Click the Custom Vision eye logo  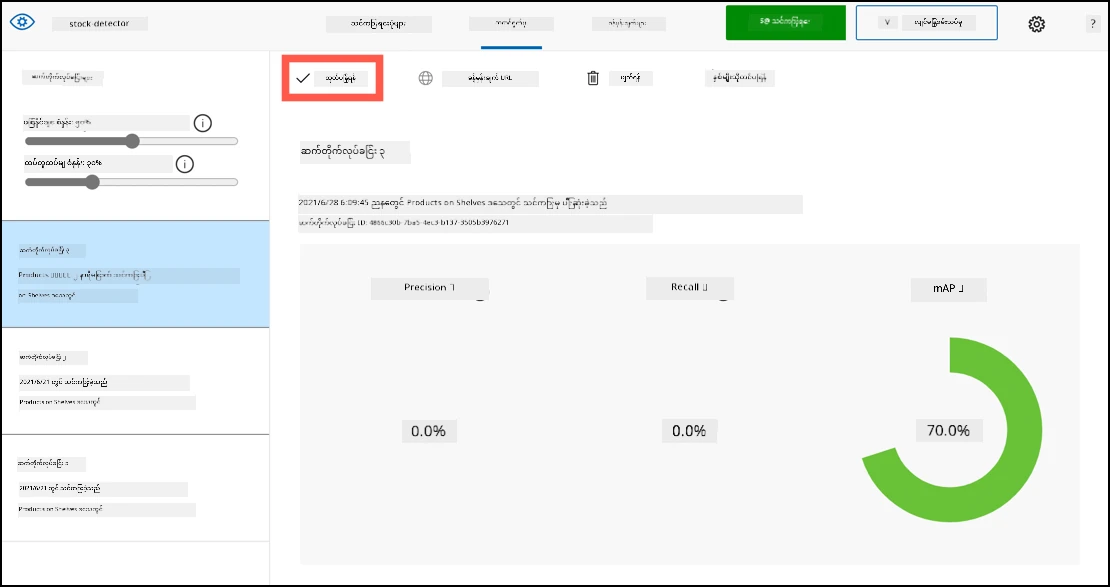(x=21, y=23)
